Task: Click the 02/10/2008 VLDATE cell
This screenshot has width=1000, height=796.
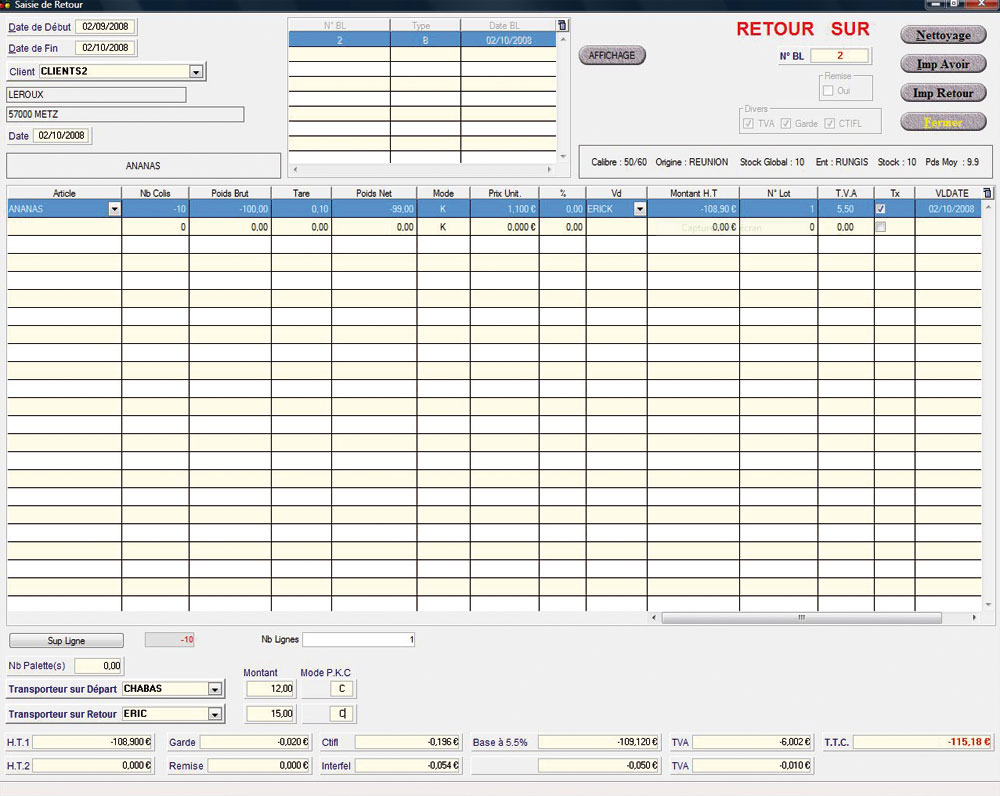Action: point(948,209)
